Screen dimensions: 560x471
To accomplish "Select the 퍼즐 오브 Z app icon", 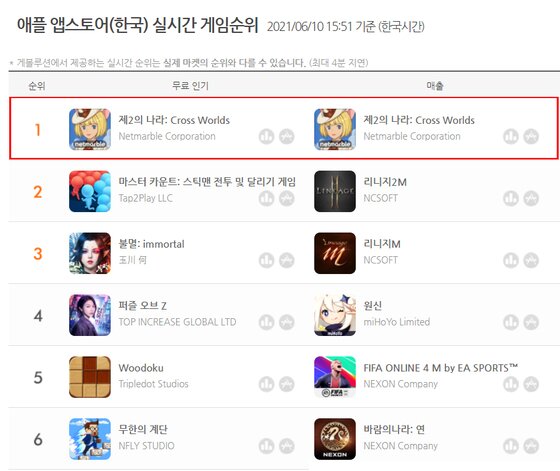I will click(90, 315).
